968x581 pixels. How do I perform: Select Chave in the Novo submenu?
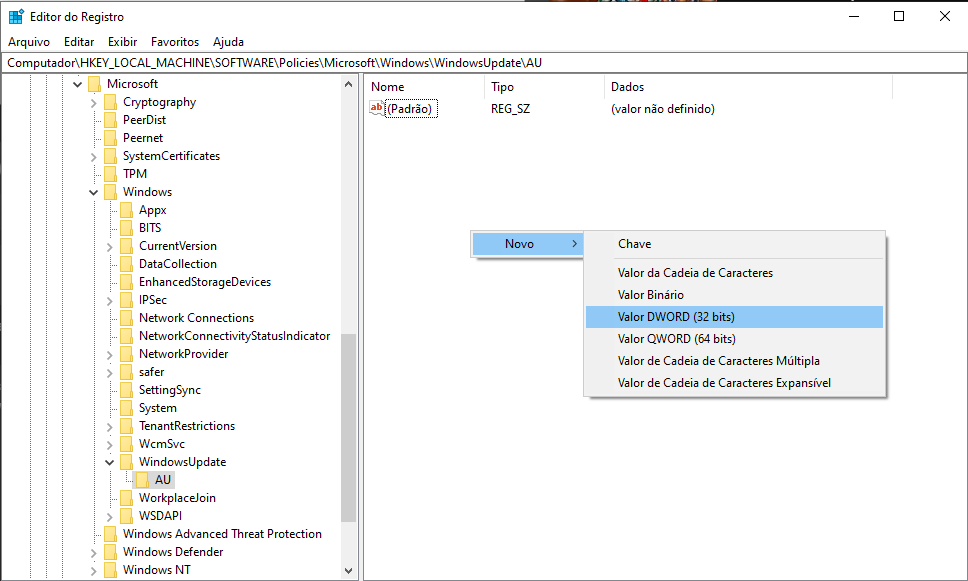coord(634,244)
